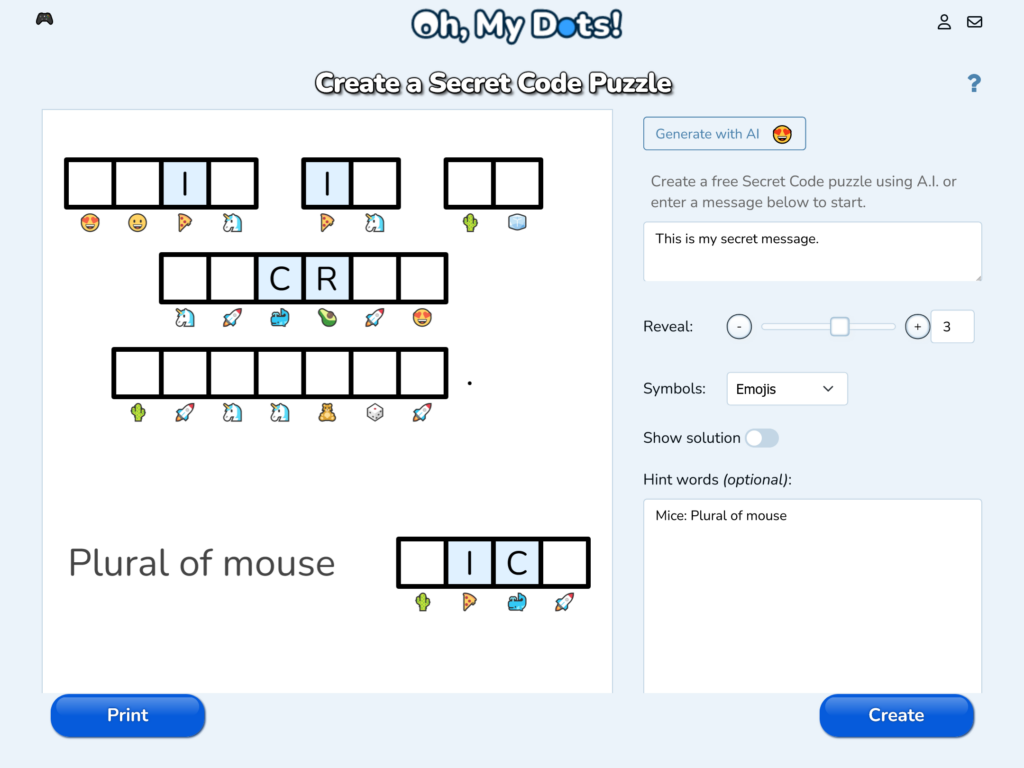Open the Symbols dropdown showing Emojis
1024x768 pixels.
tap(786, 388)
